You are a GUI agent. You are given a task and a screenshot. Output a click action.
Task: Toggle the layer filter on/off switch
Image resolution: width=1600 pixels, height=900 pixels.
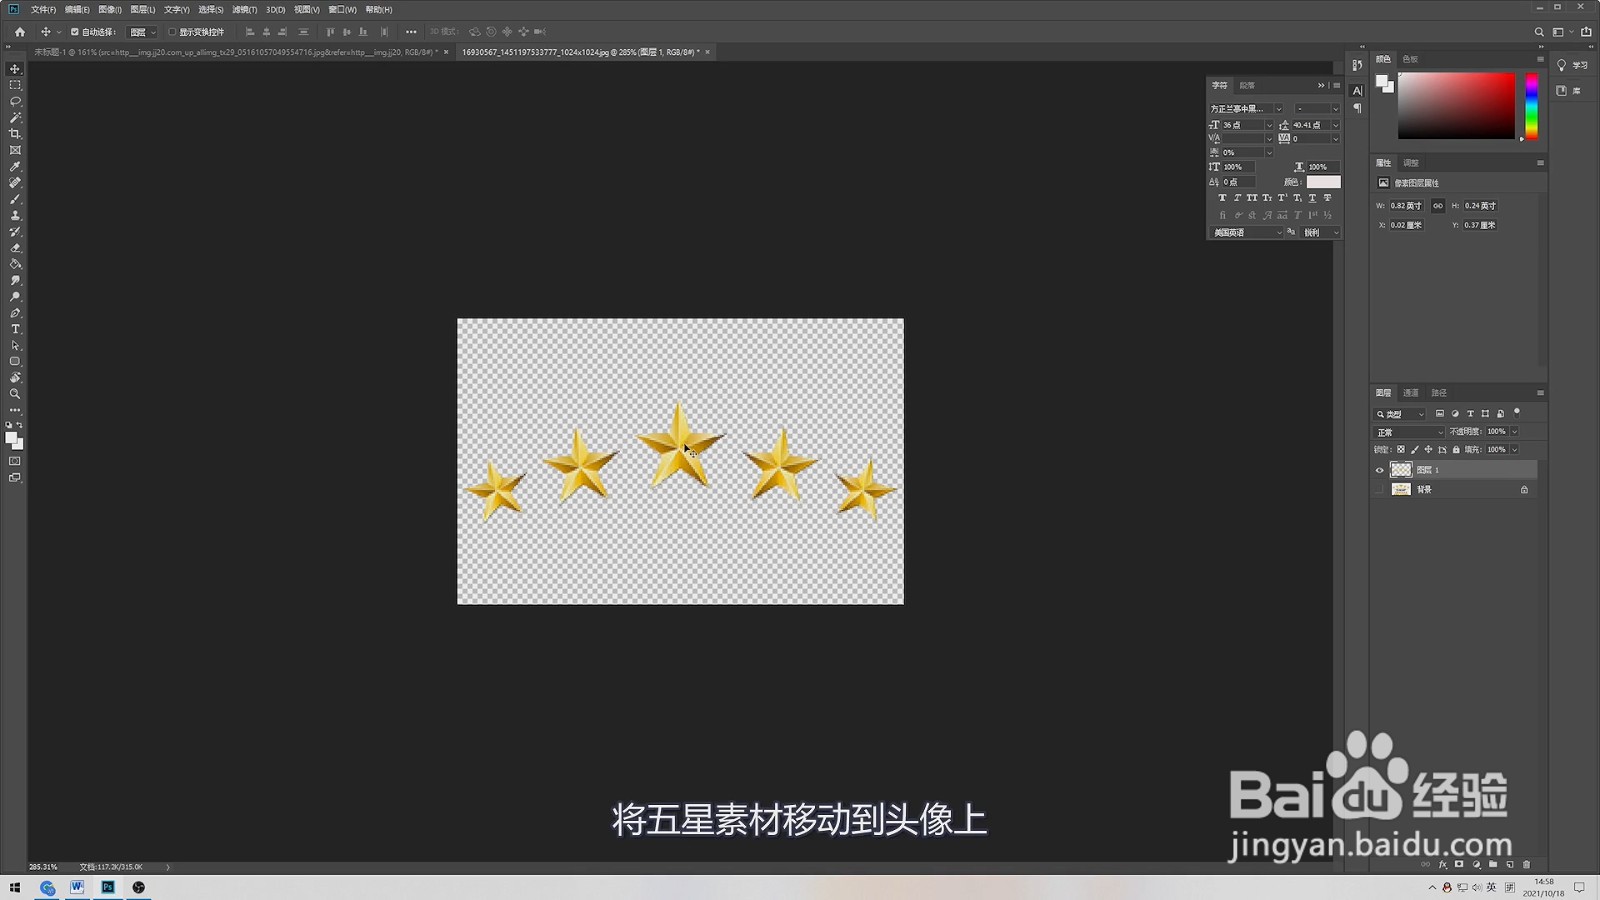click(x=1517, y=412)
